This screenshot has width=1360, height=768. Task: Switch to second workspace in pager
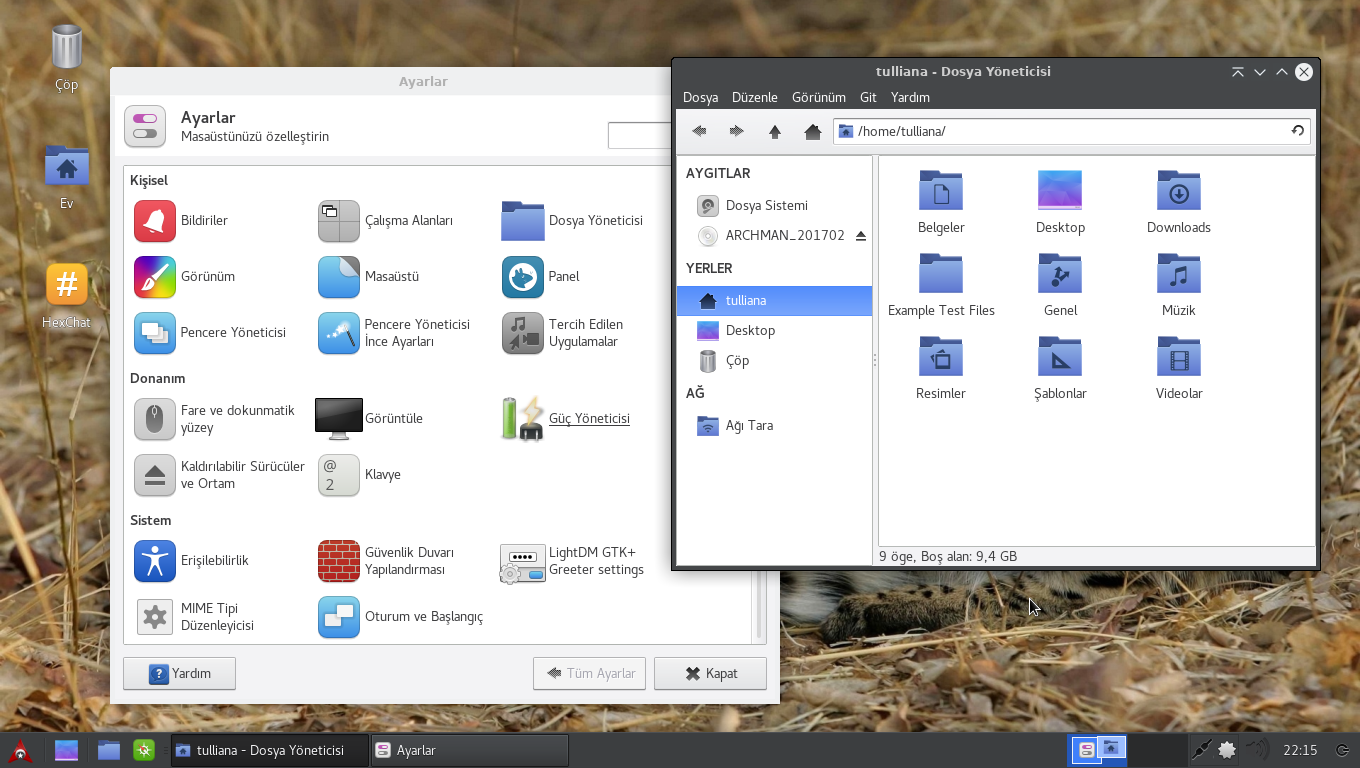click(x=1157, y=750)
